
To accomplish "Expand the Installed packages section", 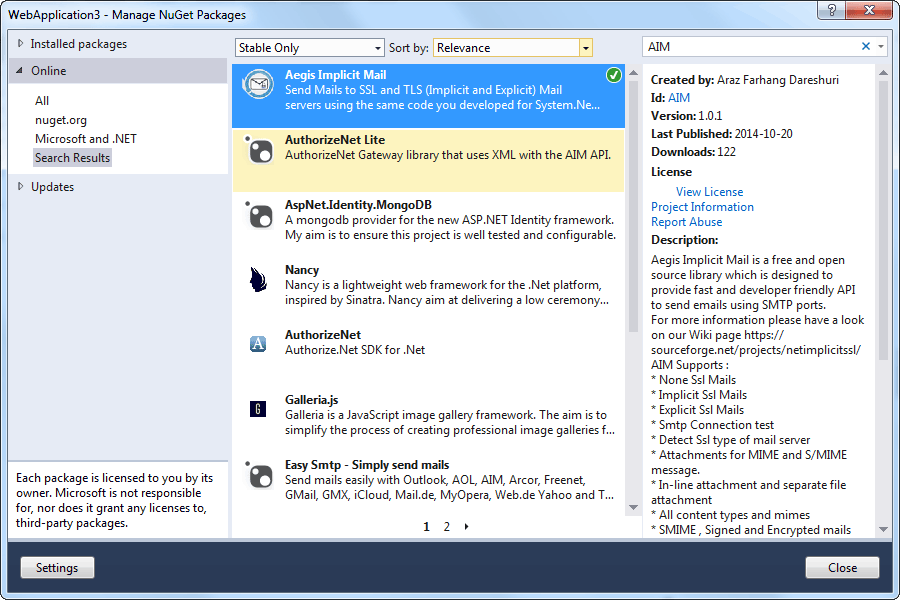I will [22, 44].
